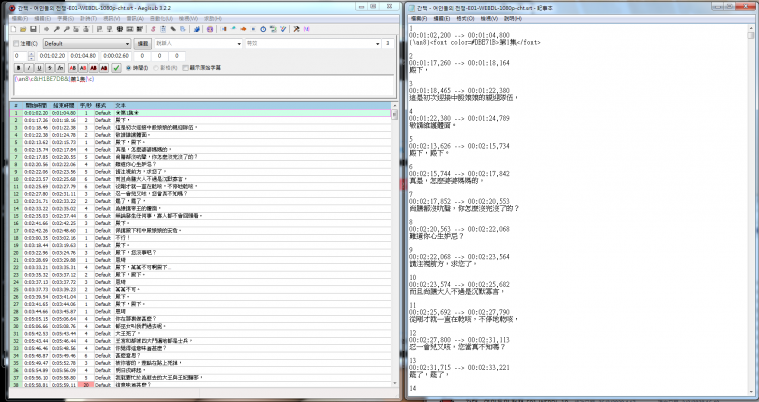Jump video to subtitle end icon
Screen dimensions: 759x402
tap(86, 29)
